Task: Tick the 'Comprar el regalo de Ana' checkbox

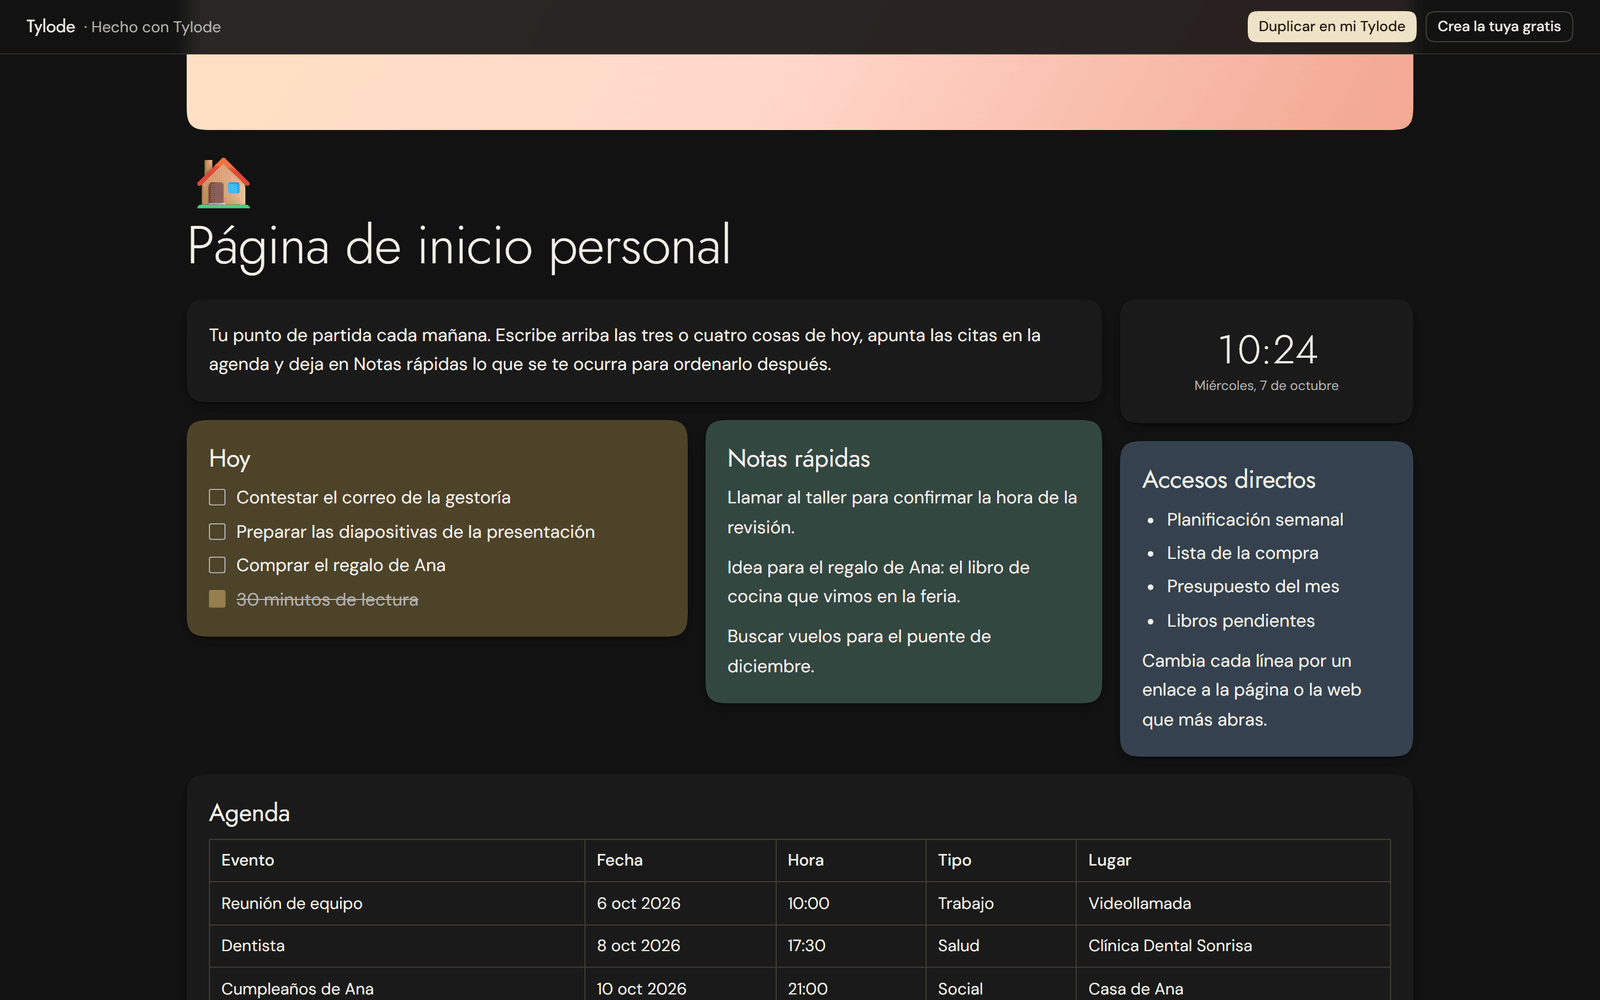Action: (217, 565)
